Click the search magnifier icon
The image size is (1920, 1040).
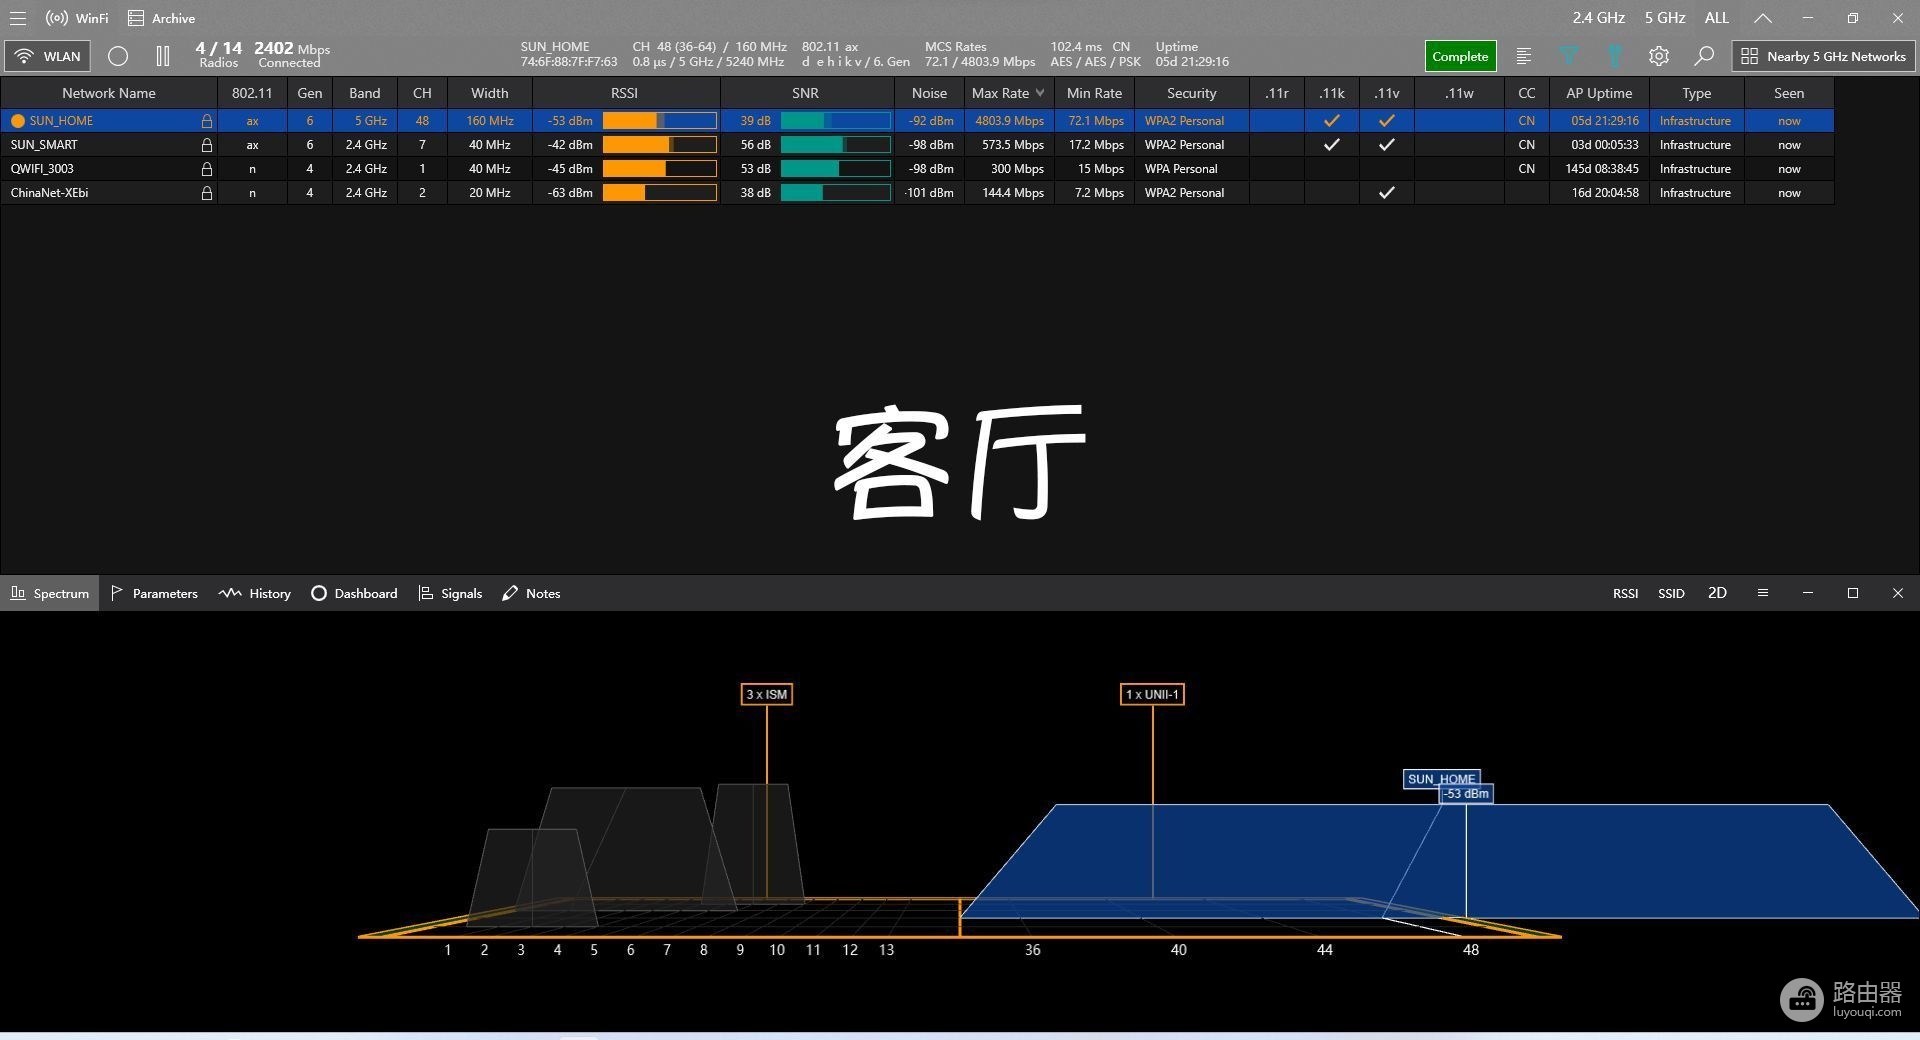pyautogui.click(x=1704, y=56)
